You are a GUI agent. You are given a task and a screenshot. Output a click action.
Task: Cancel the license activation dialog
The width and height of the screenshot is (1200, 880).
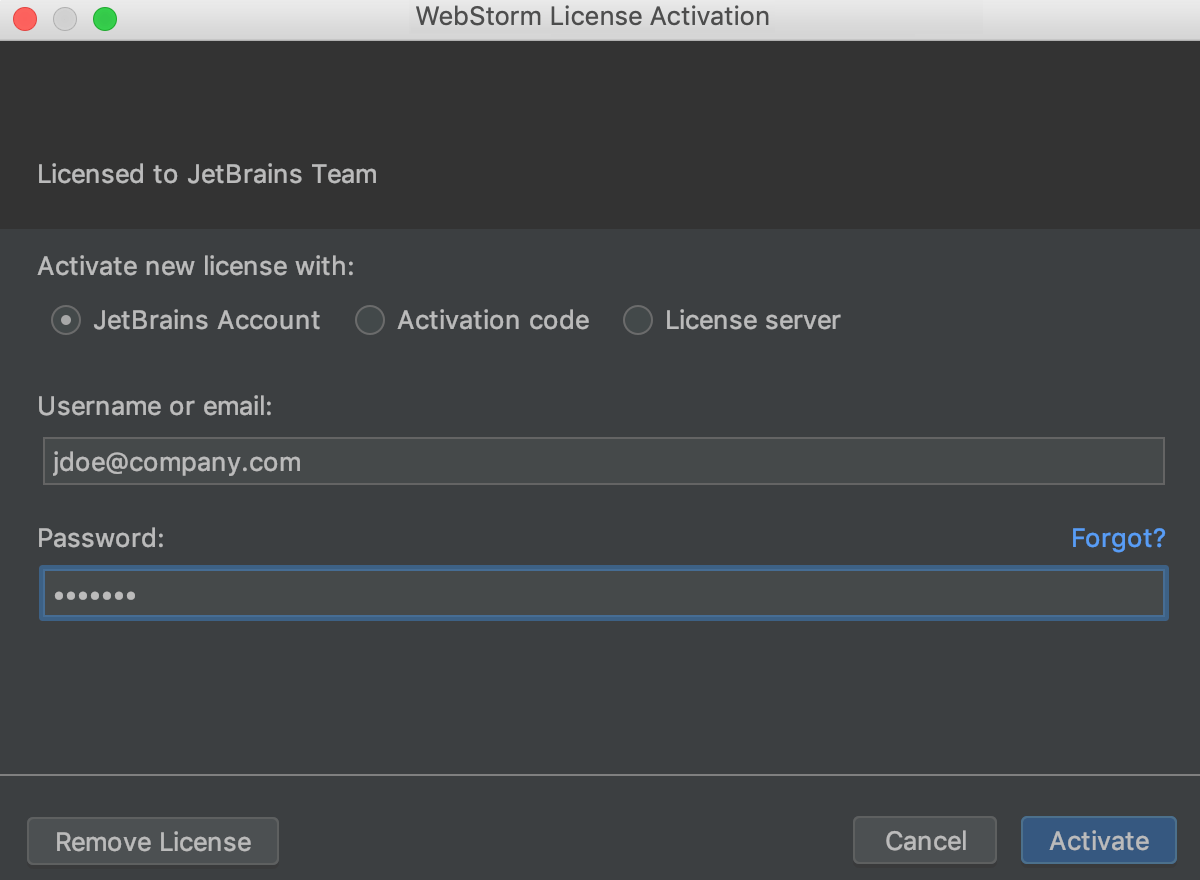click(925, 841)
